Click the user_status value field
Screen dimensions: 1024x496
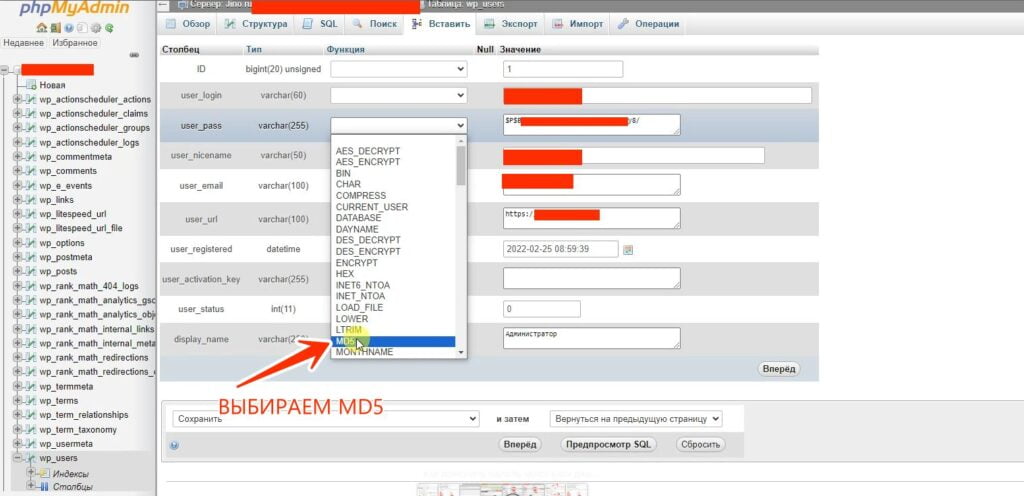pos(541,309)
